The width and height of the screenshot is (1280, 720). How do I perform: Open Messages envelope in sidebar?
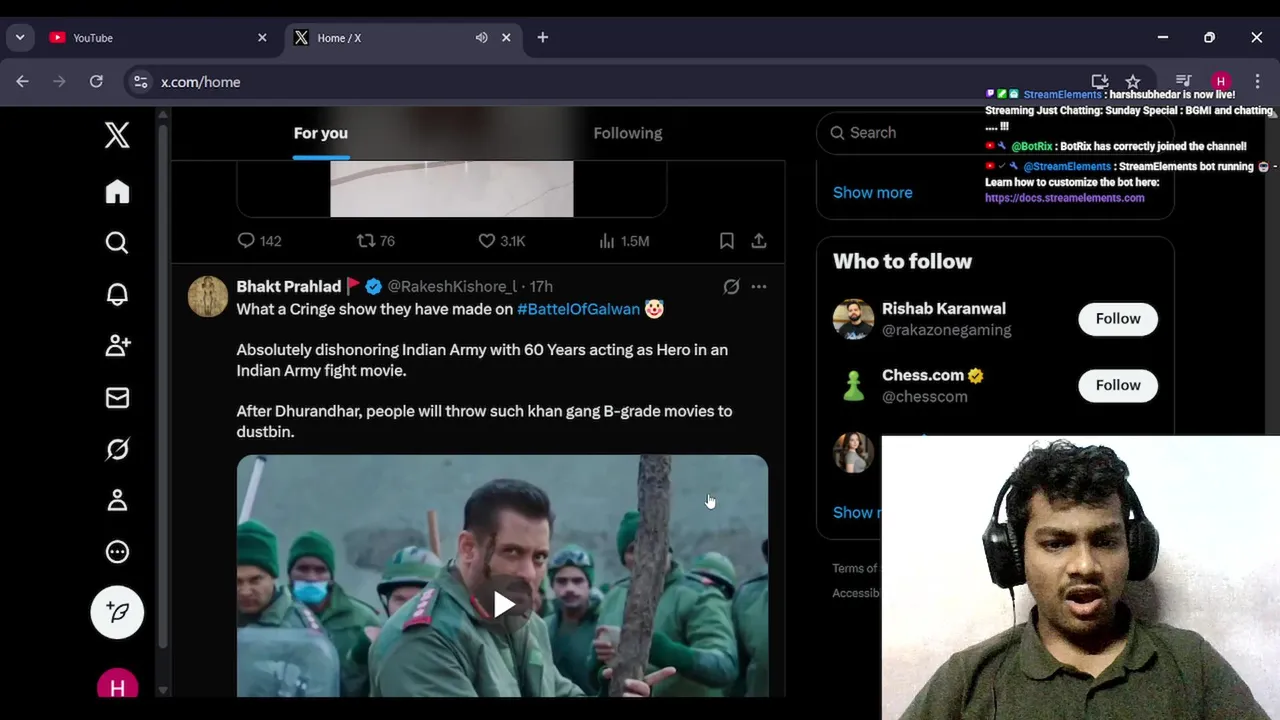point(117,398)
